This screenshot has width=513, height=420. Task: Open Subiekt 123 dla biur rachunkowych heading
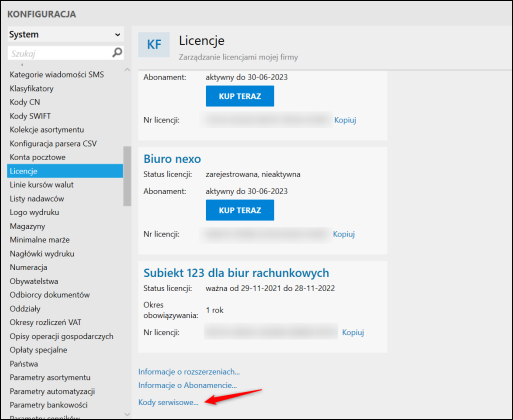[x=236, y=273]
